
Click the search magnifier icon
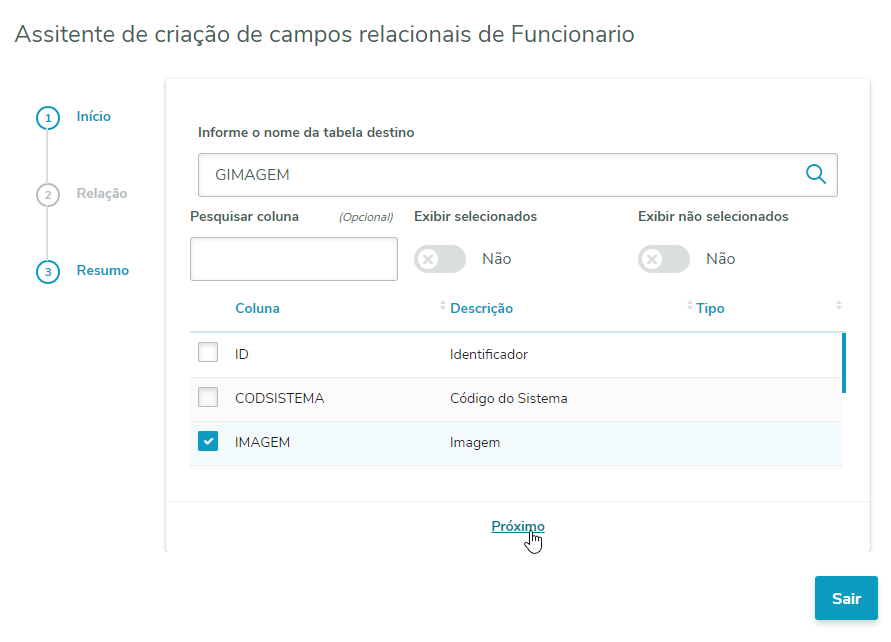[816, 175]
